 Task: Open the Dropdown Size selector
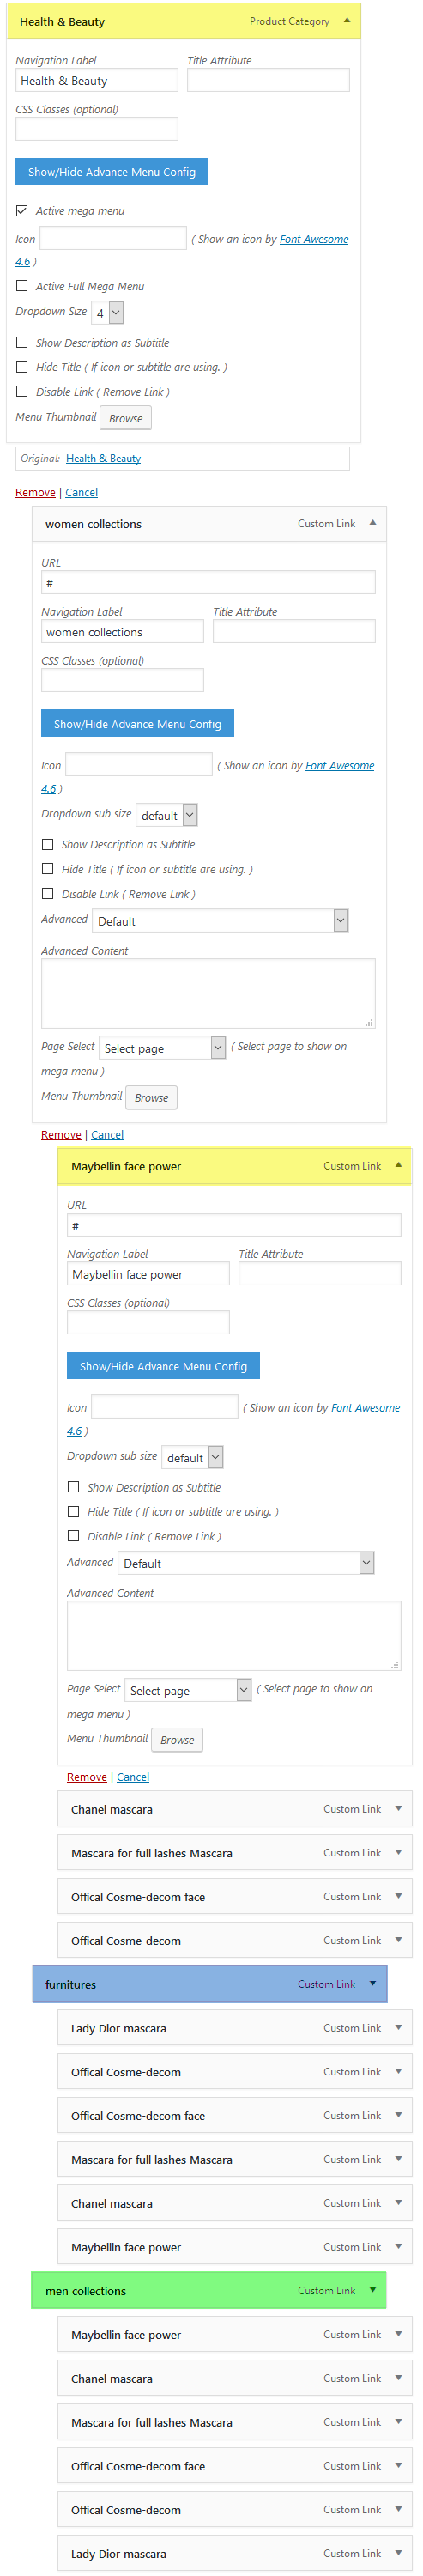coord(107,313)
